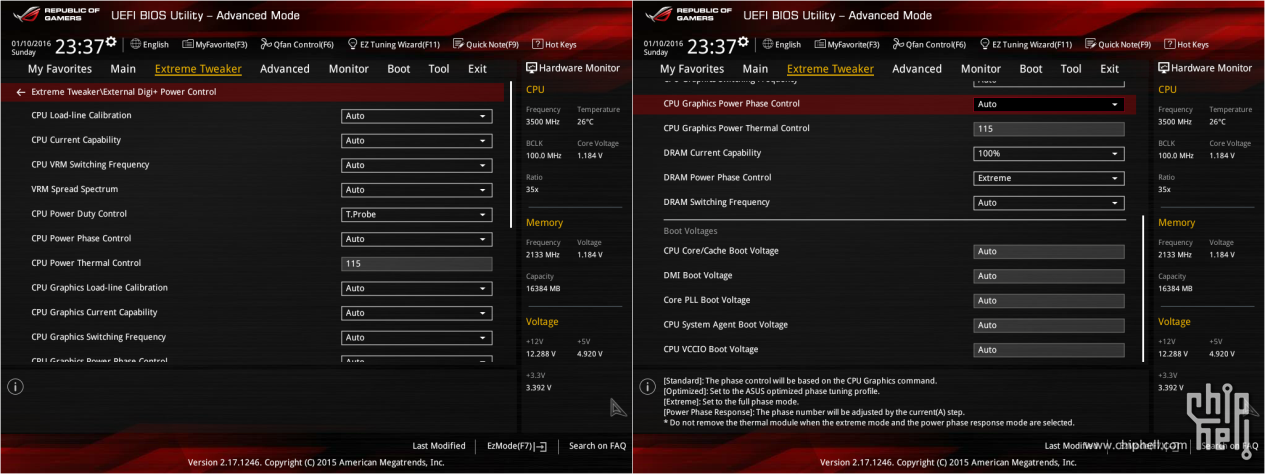
Task: Open CPU Graphics Load-line Calibration dropdown
Action: 416,288
